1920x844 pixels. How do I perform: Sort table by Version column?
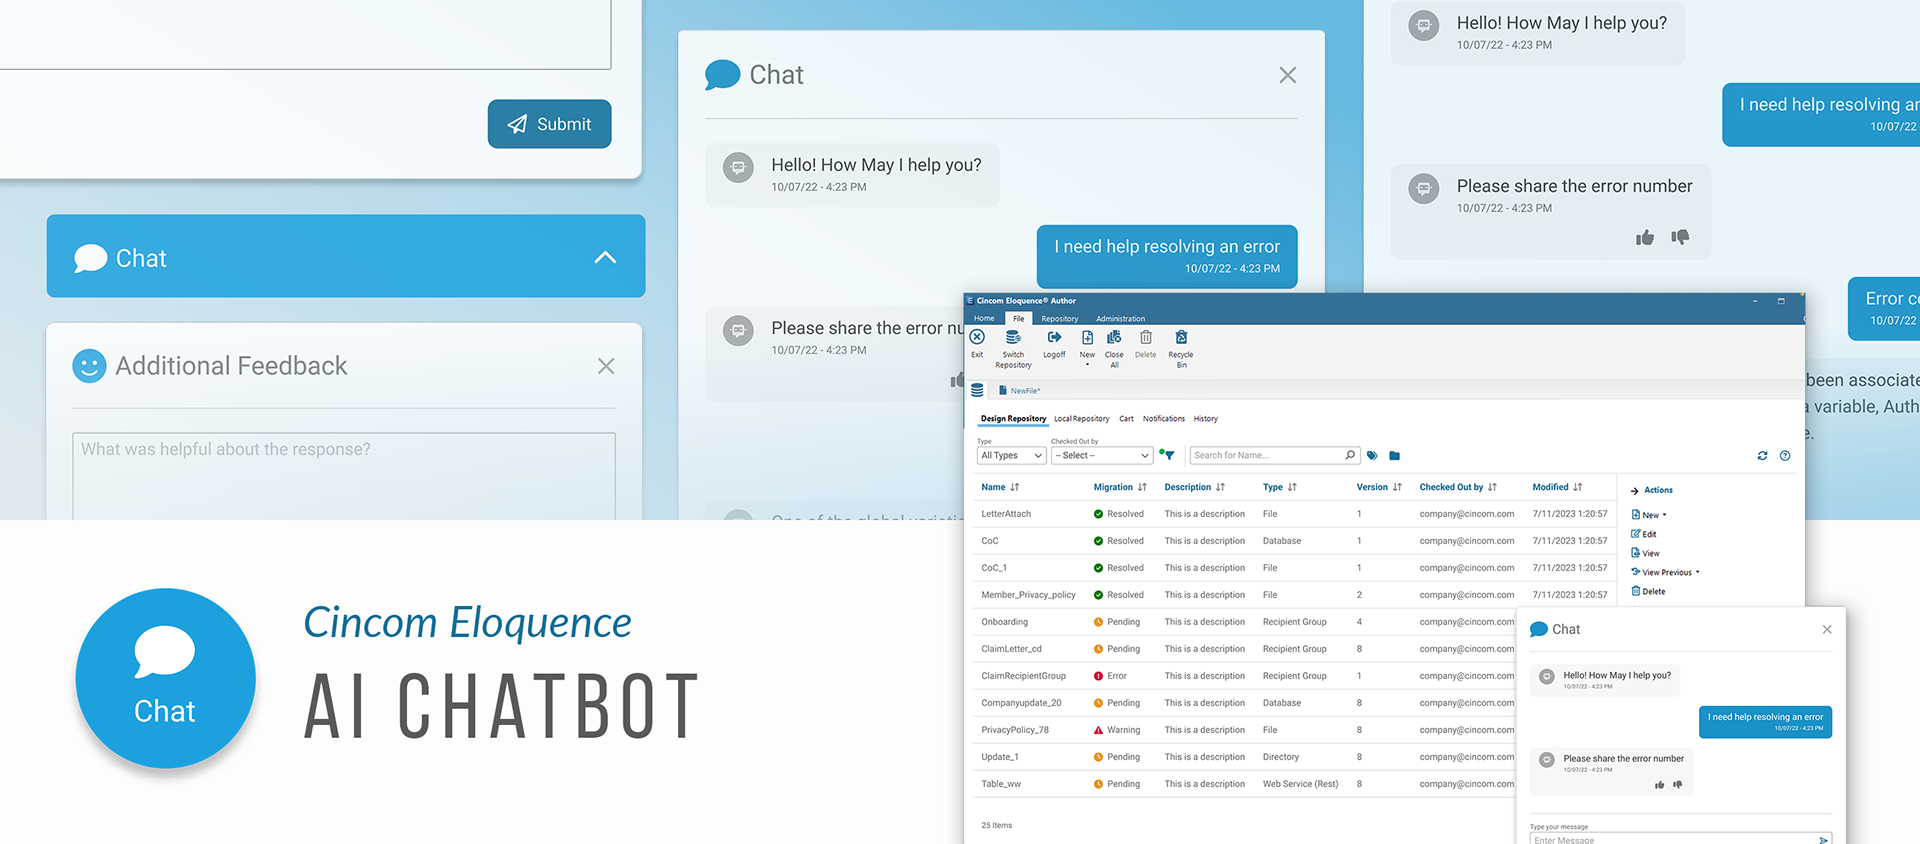pyautogui.click(x=1379, y=487)
